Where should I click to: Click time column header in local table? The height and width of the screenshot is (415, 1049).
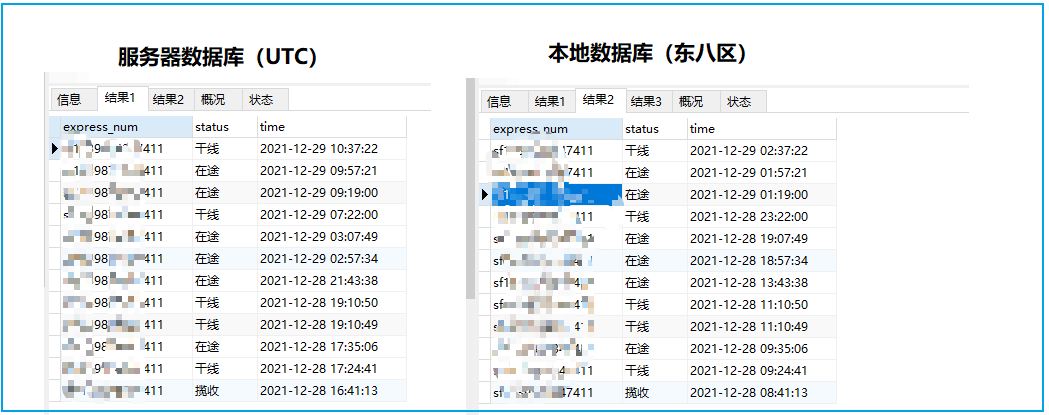[762, 129]
